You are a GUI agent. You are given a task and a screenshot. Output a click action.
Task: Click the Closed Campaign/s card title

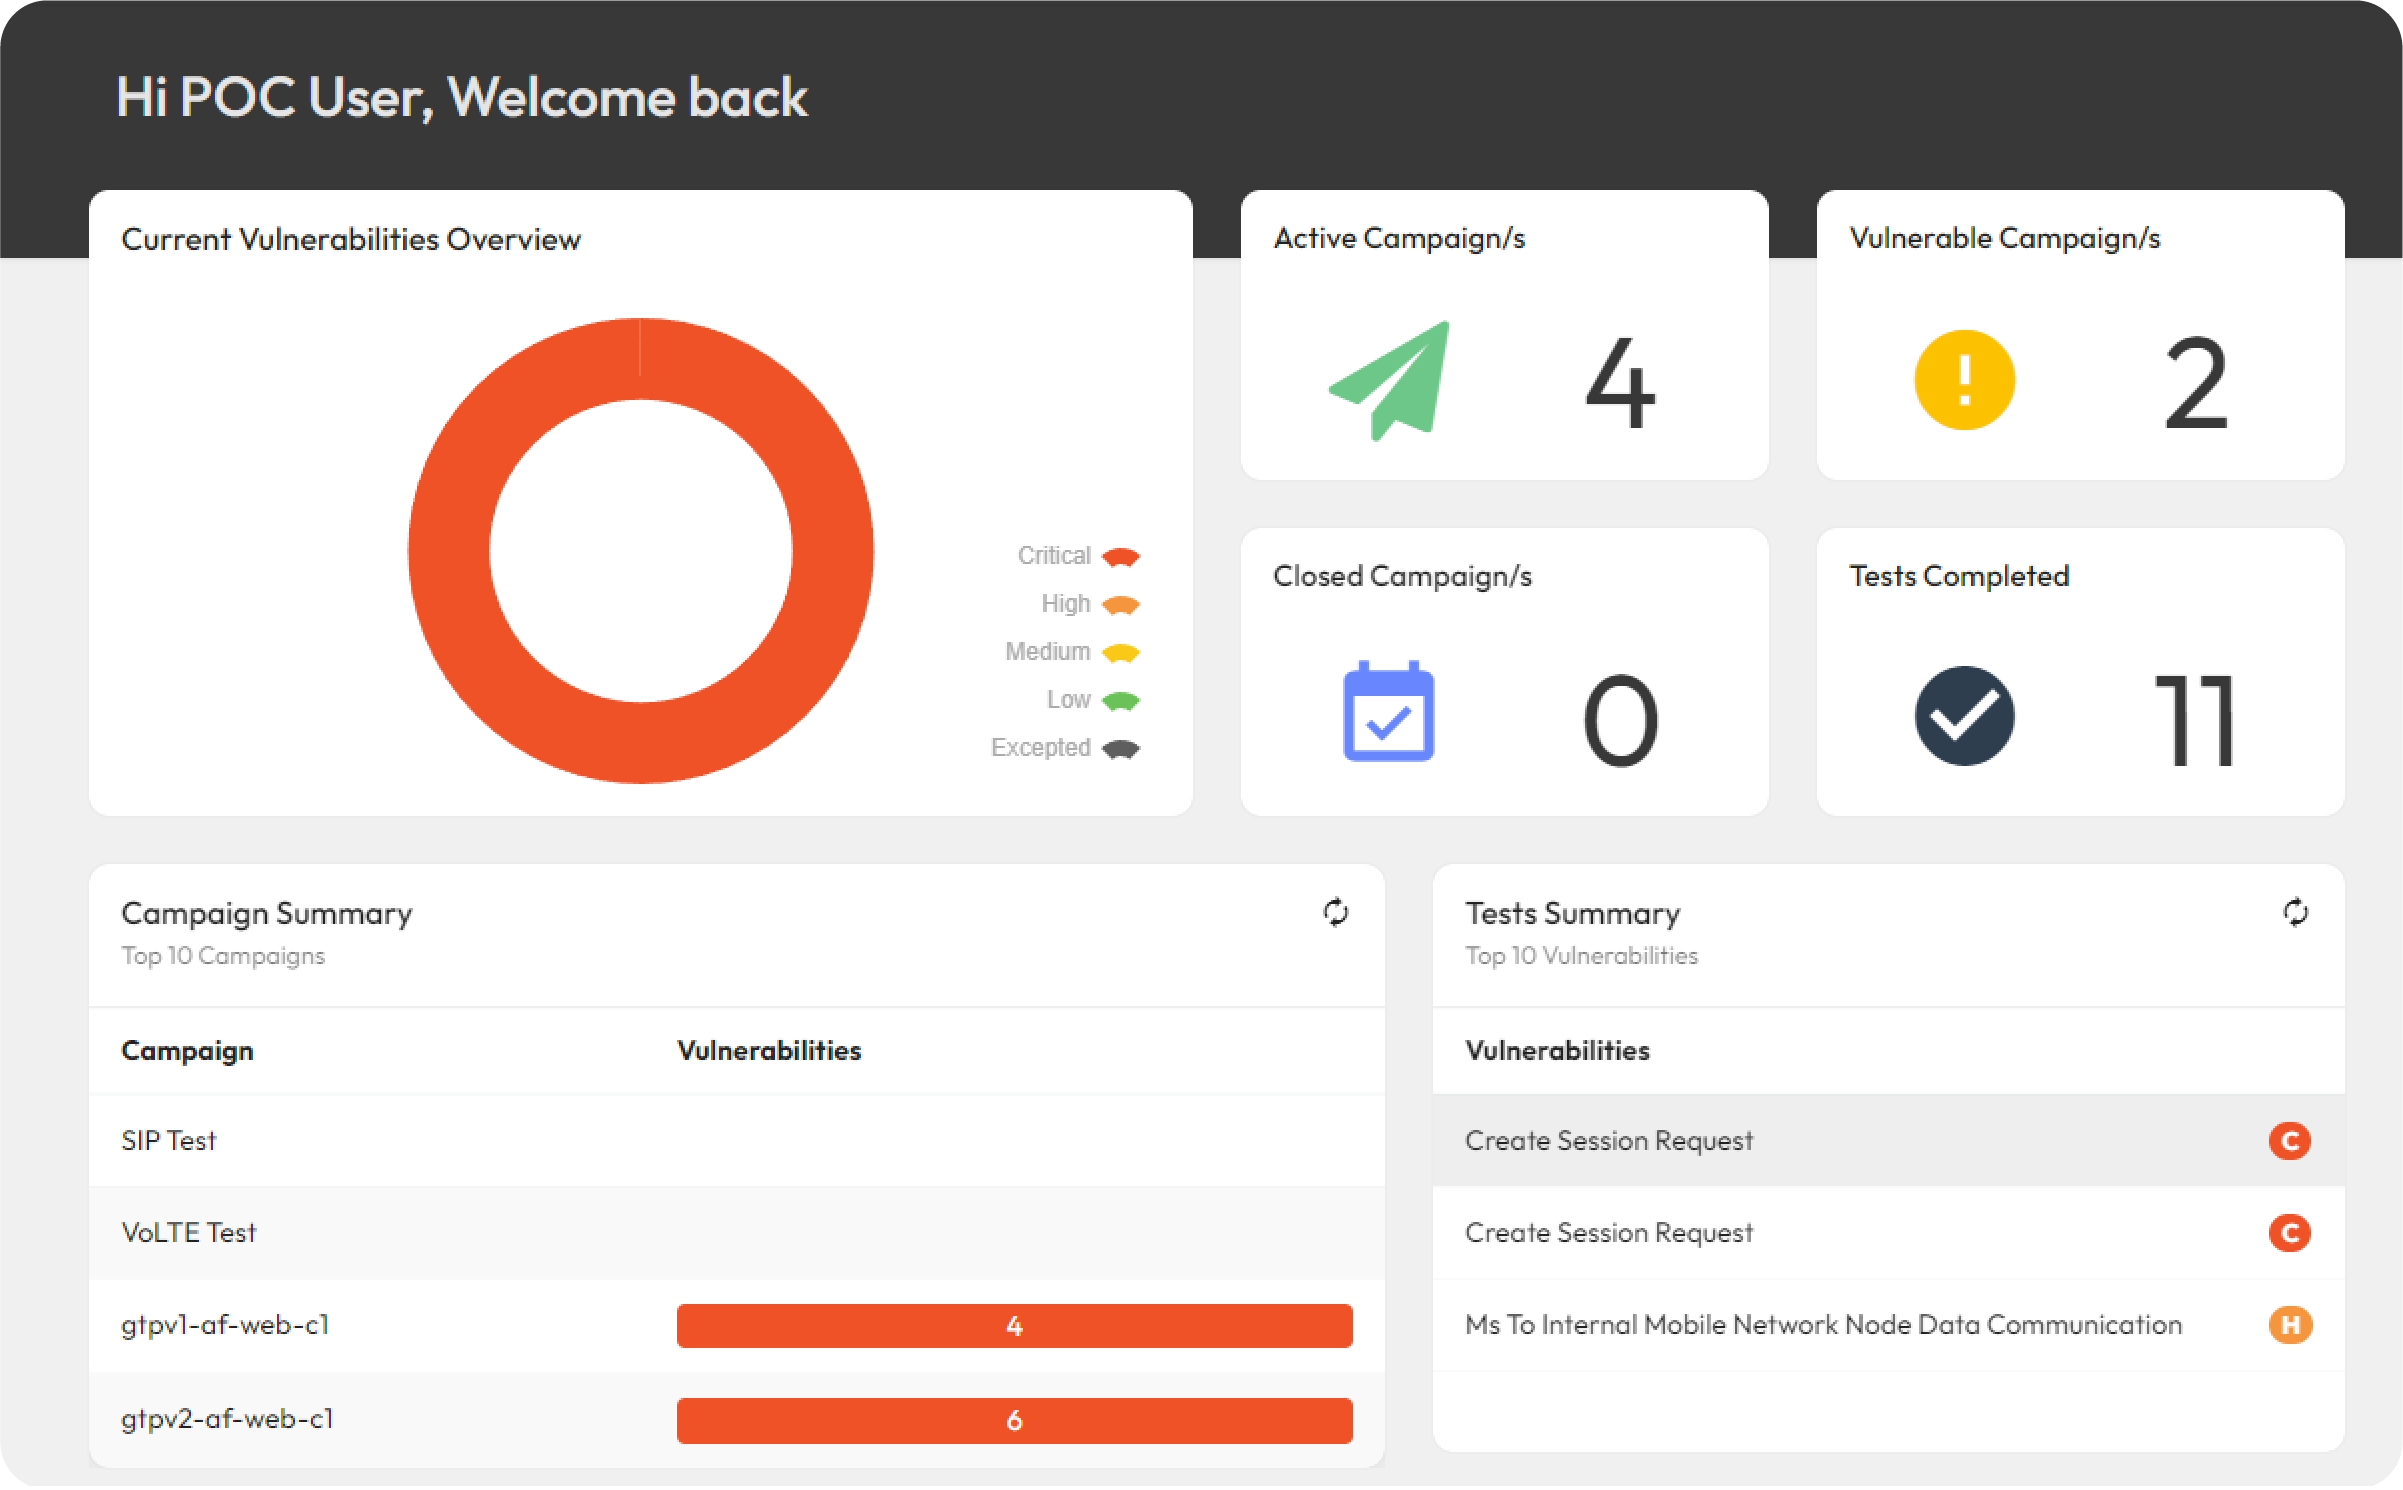click(1402, 576)
